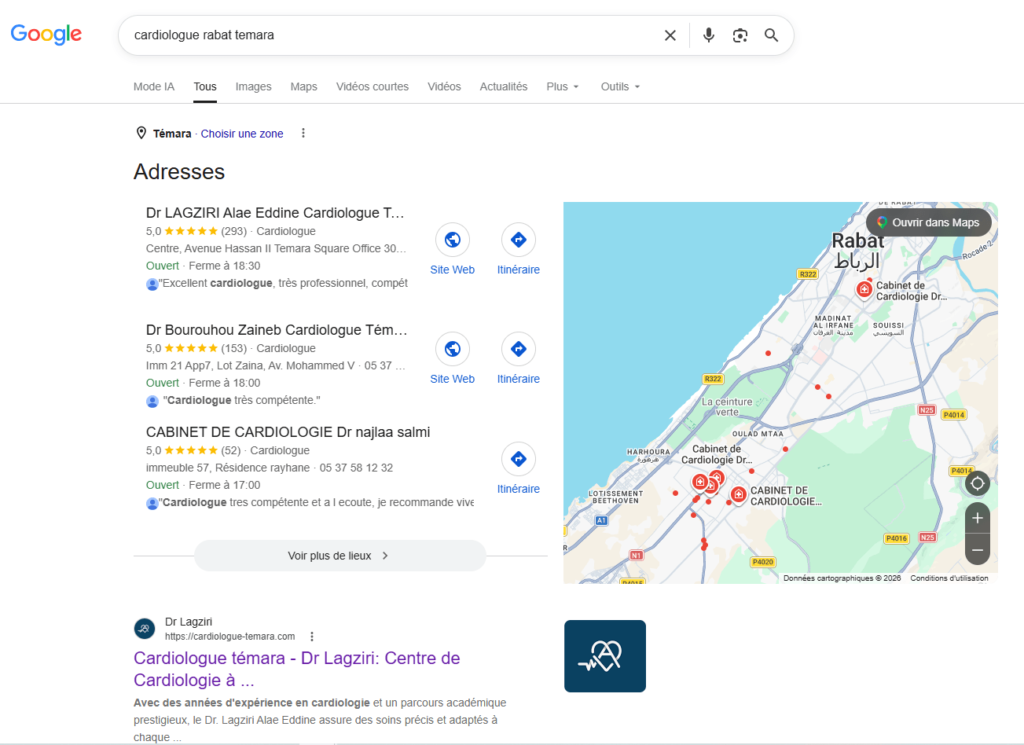
Task: Start voice search with microphone icon
Action: 709,35
